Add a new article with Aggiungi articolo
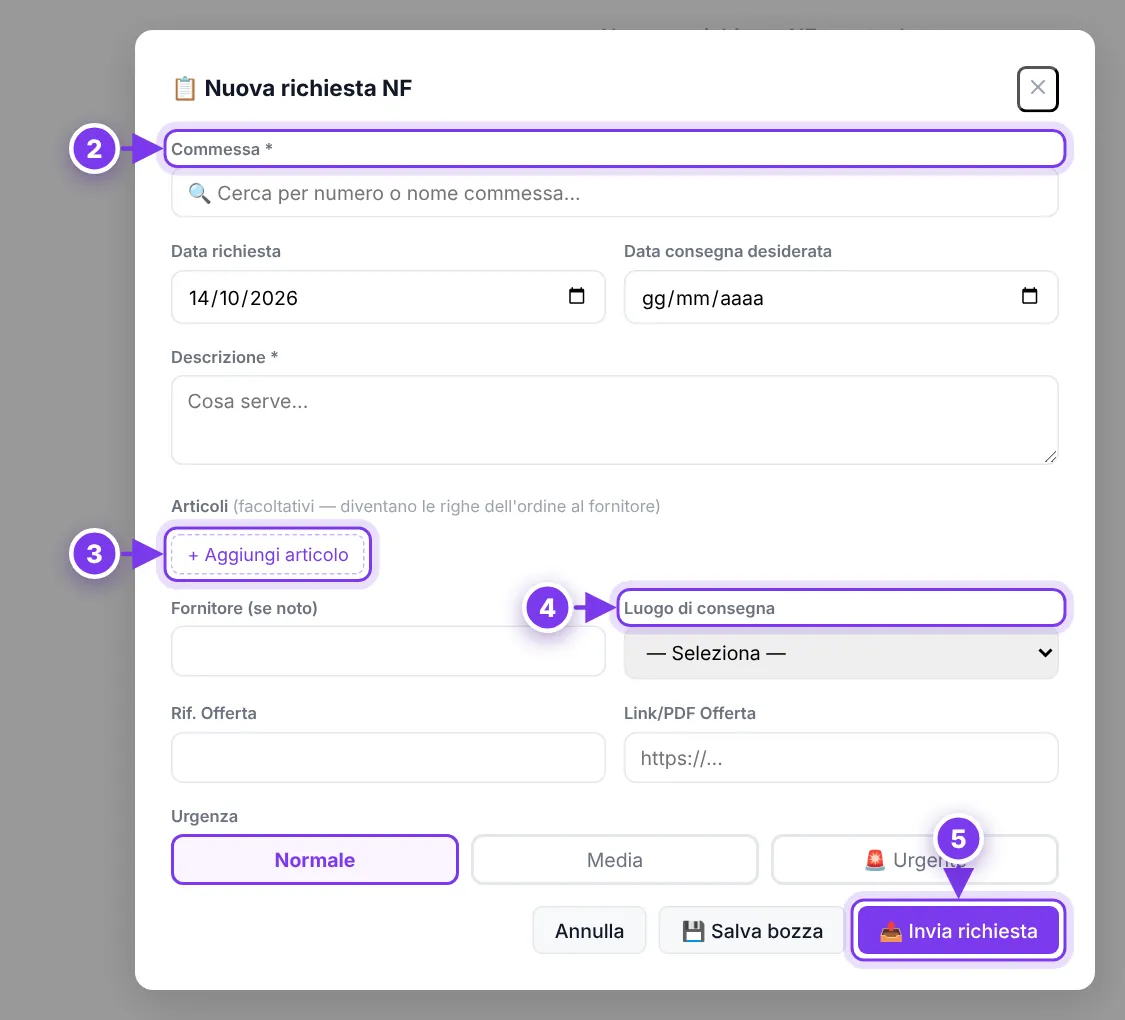Image resolution: width=1125 pixels, height=1020 pixels. pos(268,554)
